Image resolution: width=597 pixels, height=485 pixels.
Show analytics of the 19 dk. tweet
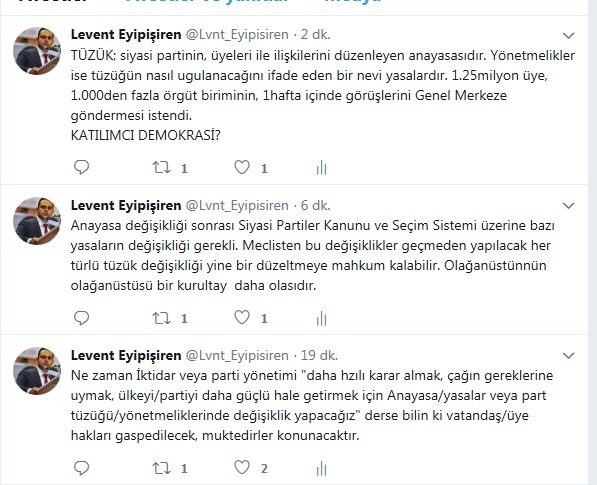[x=322, y=468]
